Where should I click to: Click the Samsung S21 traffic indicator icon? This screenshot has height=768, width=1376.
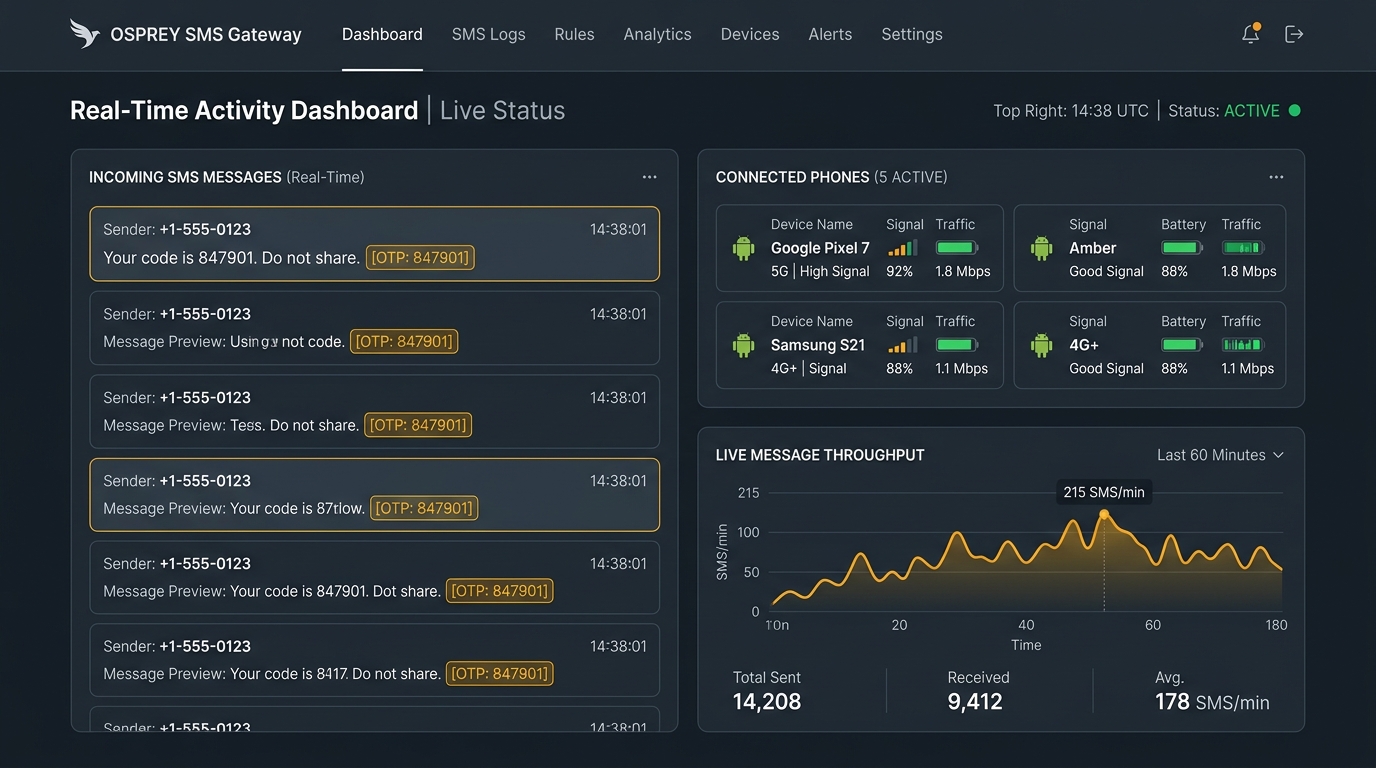[957, 344]
